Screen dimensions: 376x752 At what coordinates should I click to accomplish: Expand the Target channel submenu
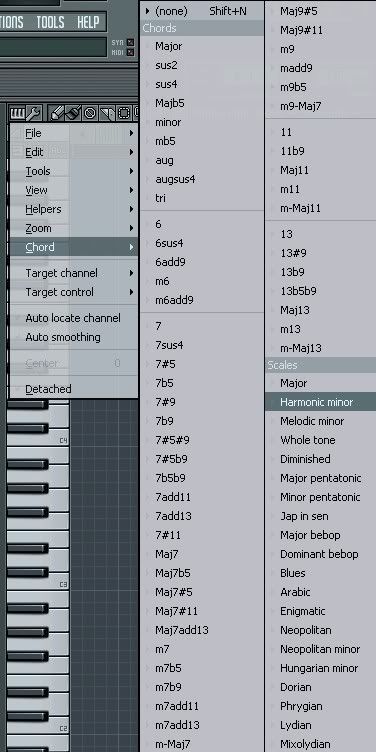tap(74, 273)
